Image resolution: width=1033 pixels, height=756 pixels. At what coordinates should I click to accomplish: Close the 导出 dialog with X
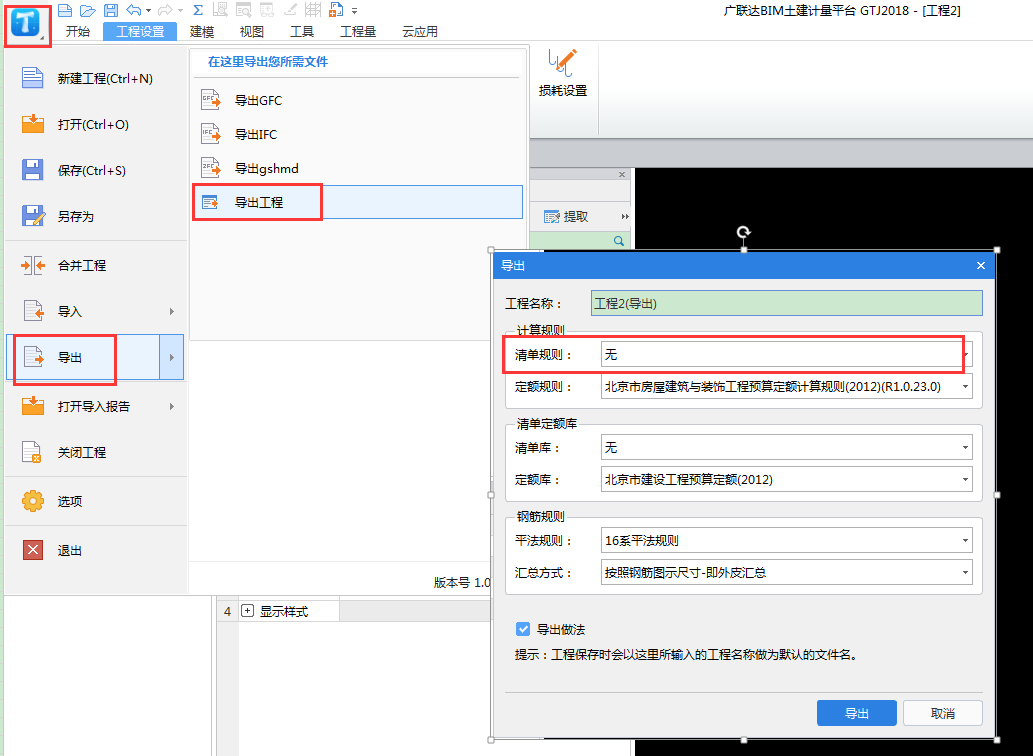(980, 265)
